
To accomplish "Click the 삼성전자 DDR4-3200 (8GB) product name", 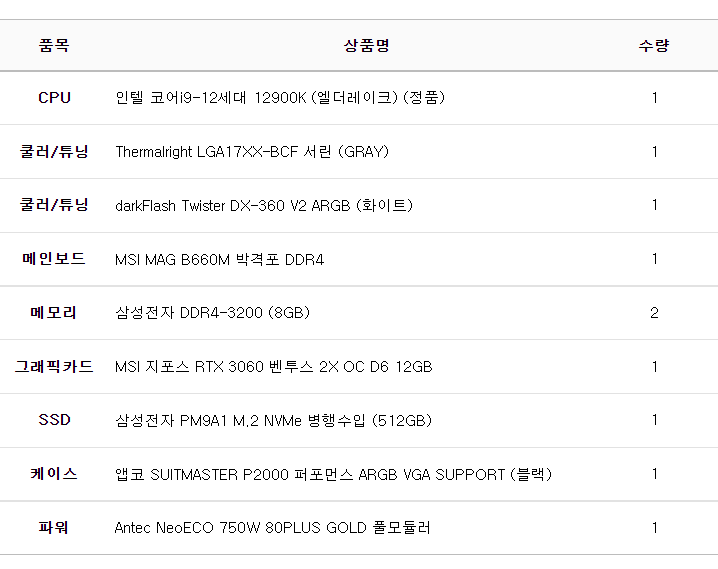I will [x=212, y=313].
